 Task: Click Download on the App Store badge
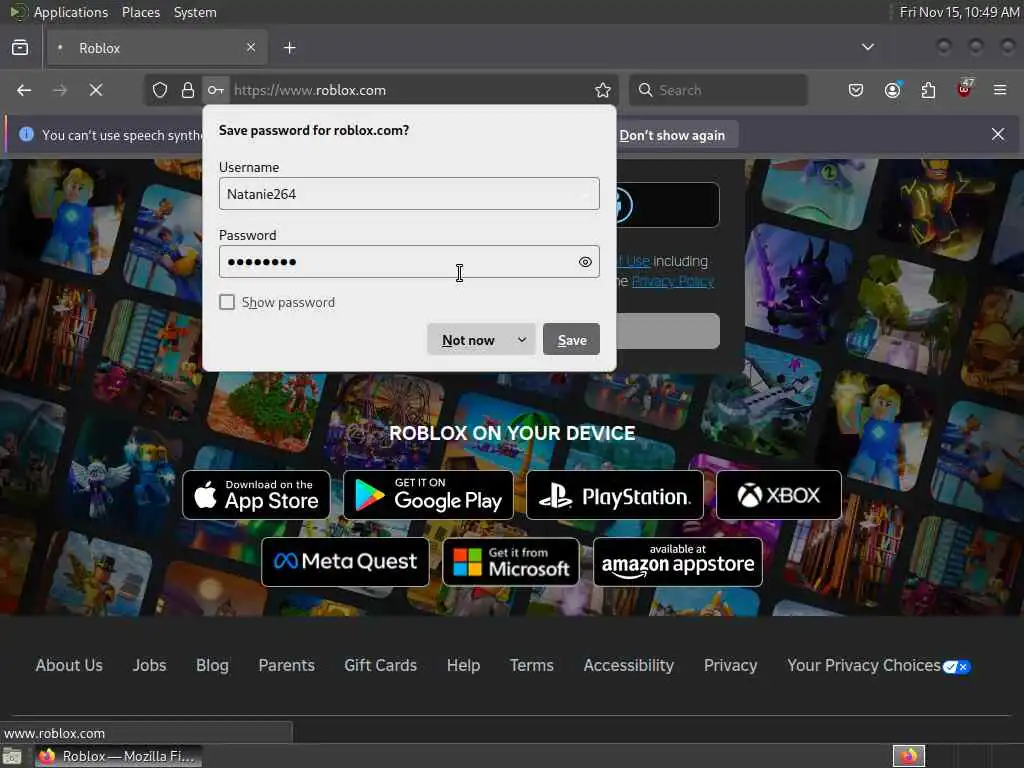point(257,495)
